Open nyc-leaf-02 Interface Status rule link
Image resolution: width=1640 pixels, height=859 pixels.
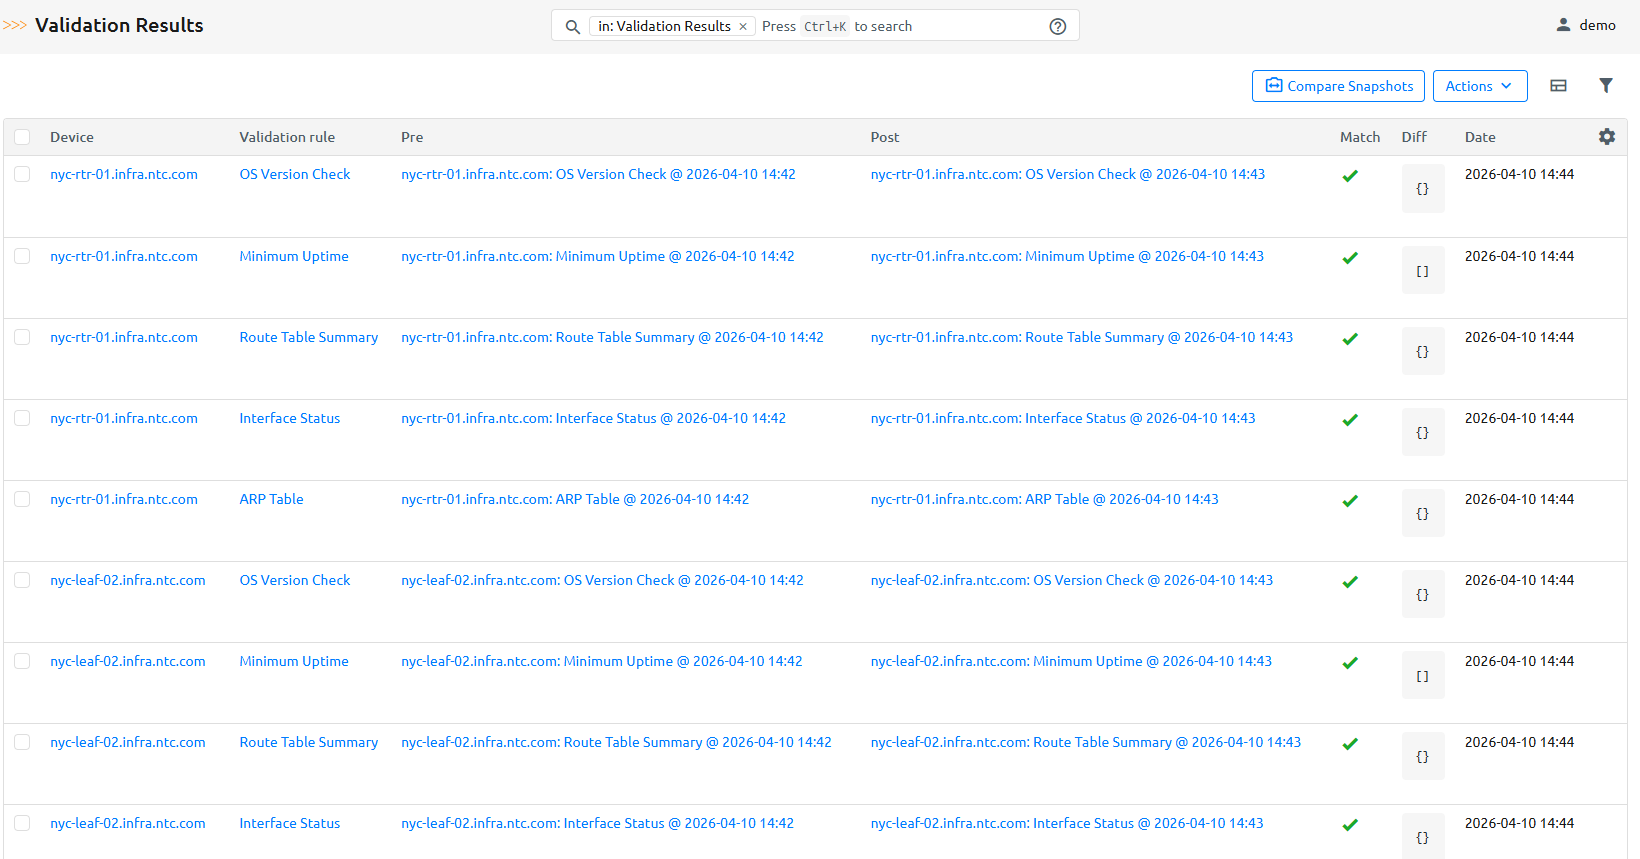[289, 823]
